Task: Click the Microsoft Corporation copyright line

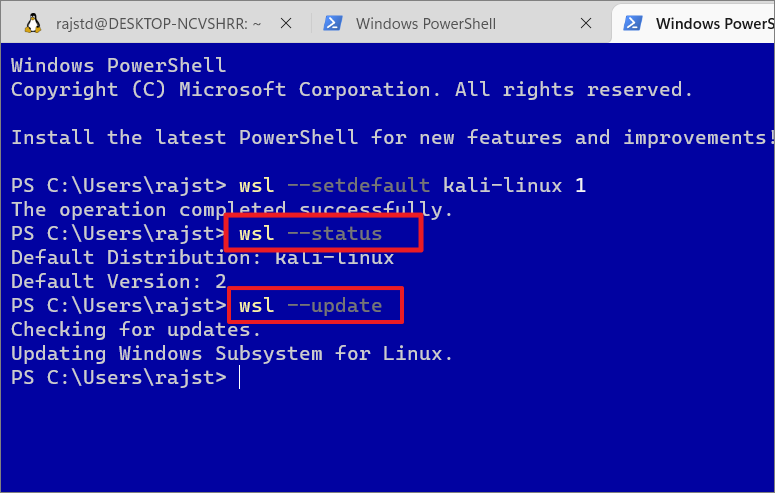Action: [x=351, y=90]
